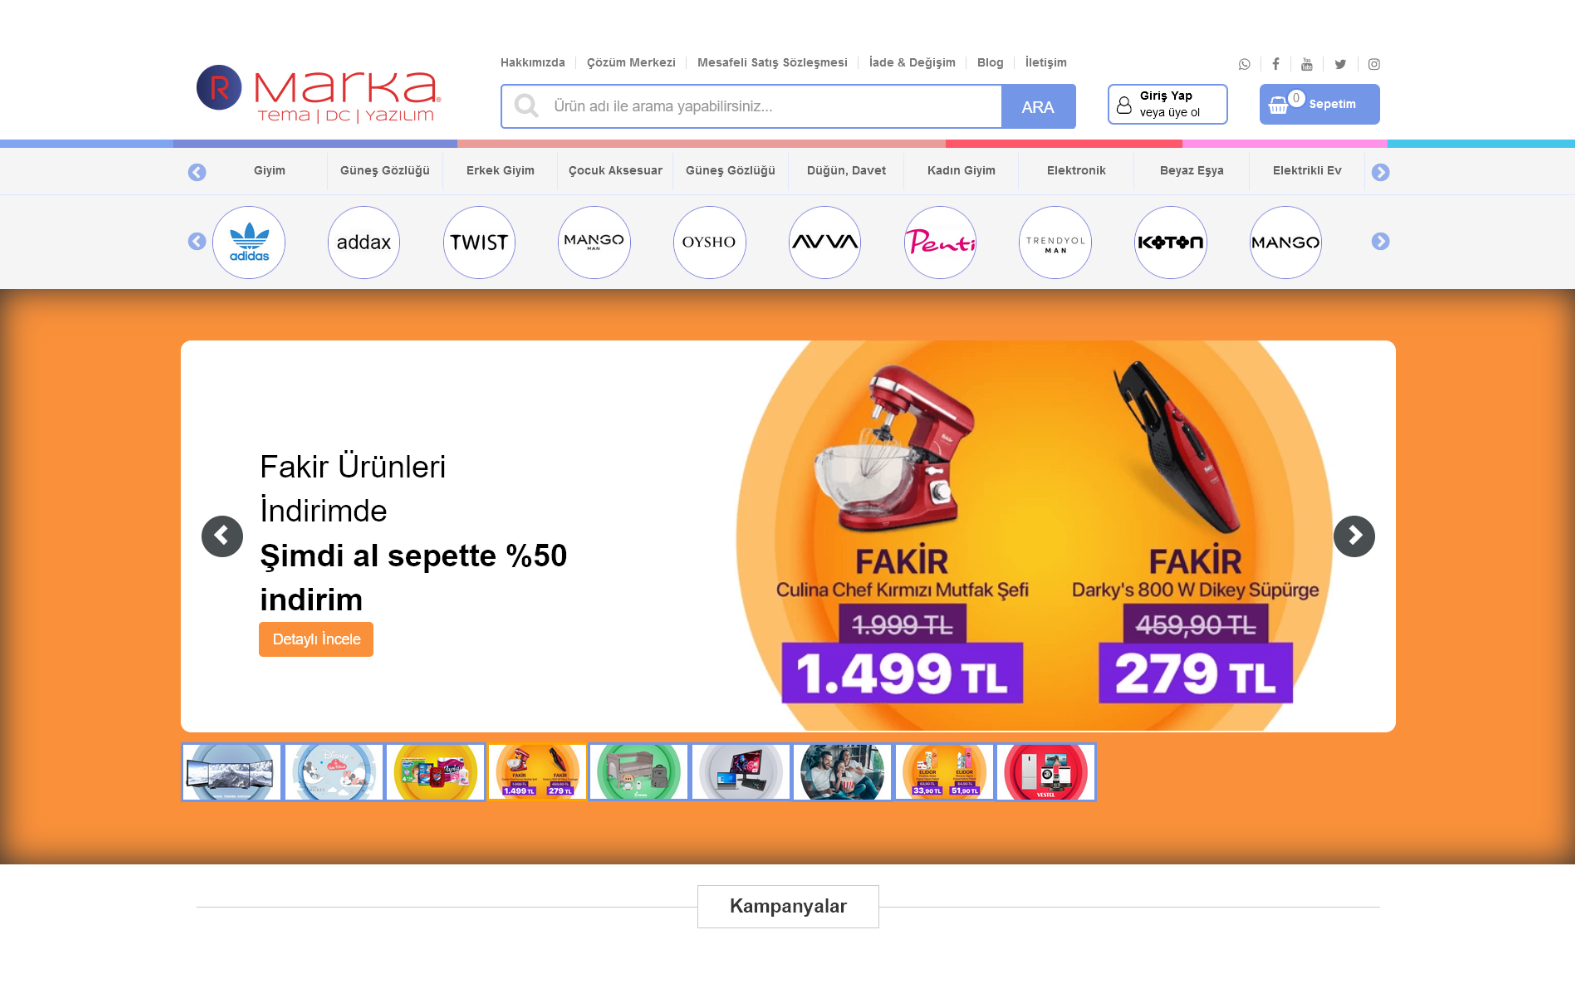Image resolution: width=1575 pixels, height=984 pixels.
Task: Go to the next banner slide
Action: [1354, 536]
